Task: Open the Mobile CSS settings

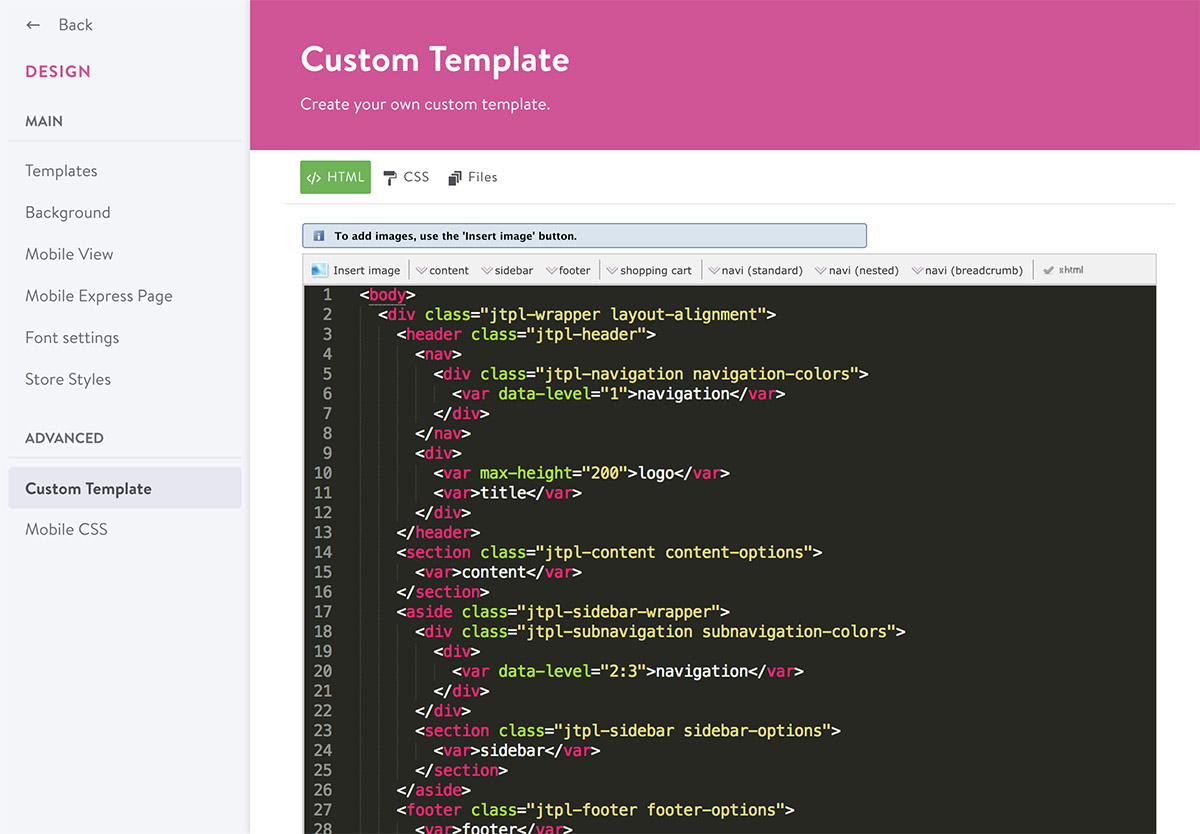Action: coord(66,529)
